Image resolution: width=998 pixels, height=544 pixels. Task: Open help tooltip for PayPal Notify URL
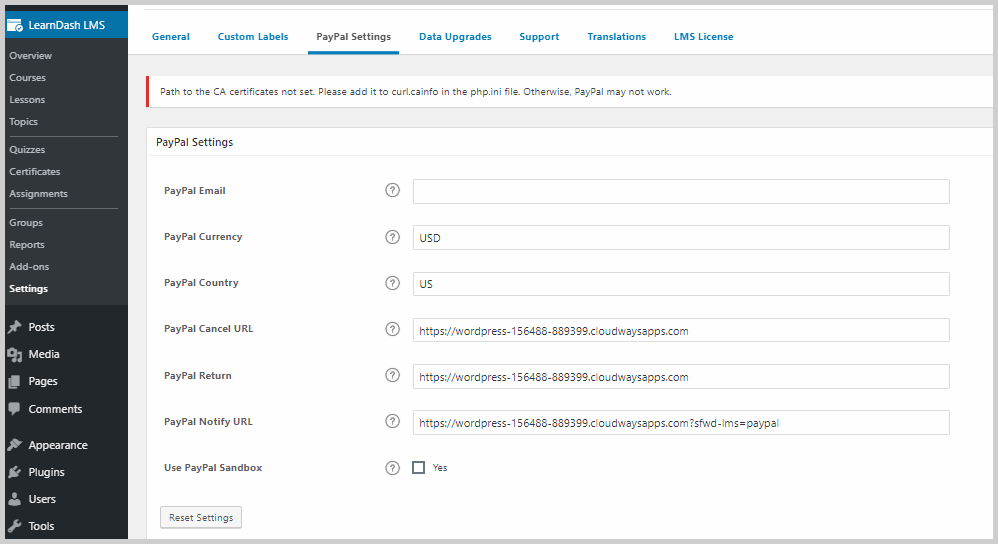click(393, 421)
